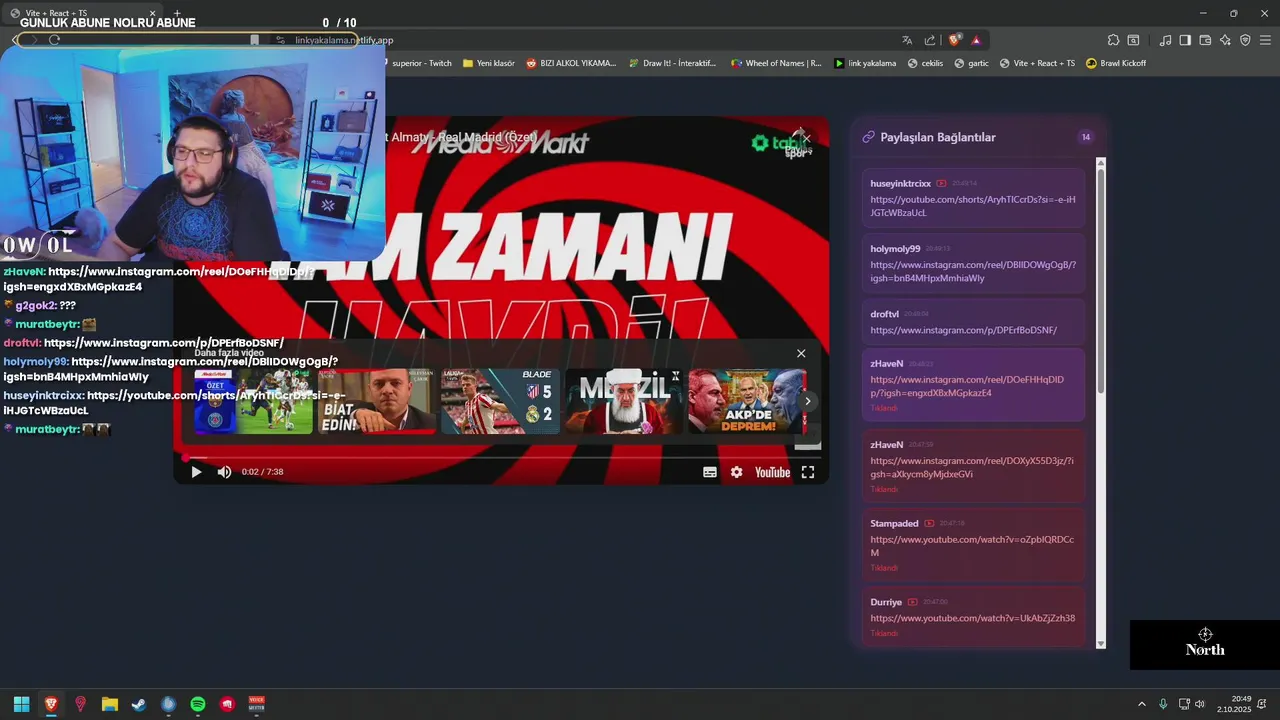Viewport: 1280px width, 720px height.
Task: Open the video player settings gear
Action: click(x=737, y=472)
